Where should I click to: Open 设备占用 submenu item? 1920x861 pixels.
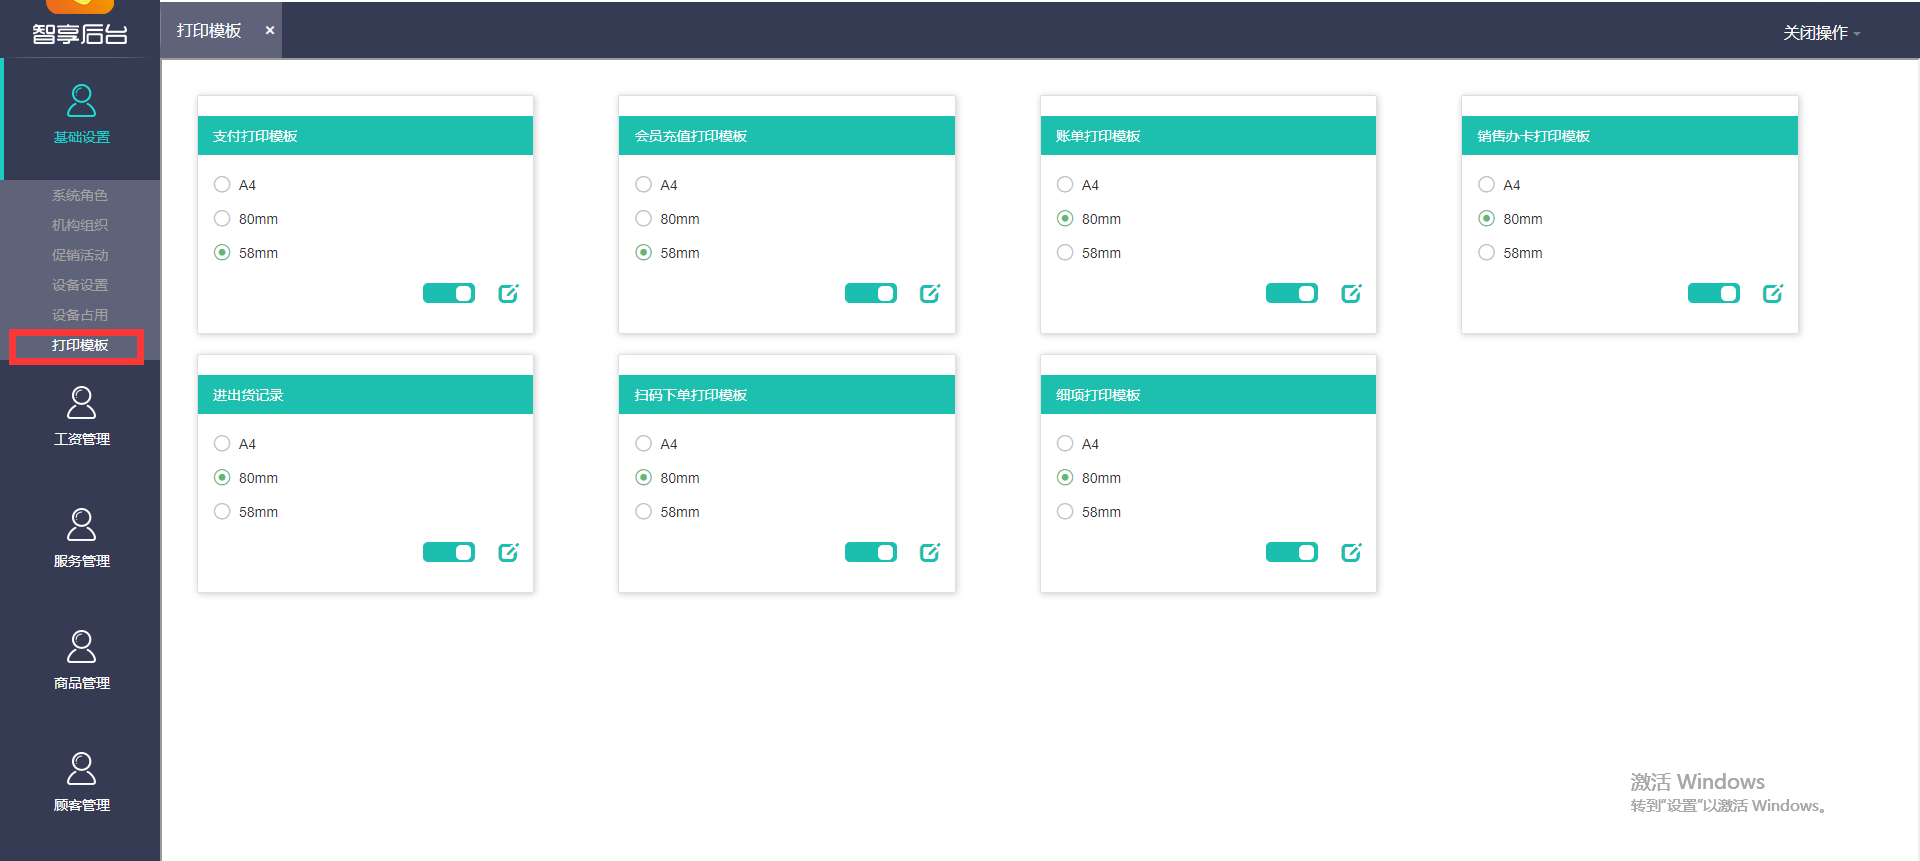(80, 315)
